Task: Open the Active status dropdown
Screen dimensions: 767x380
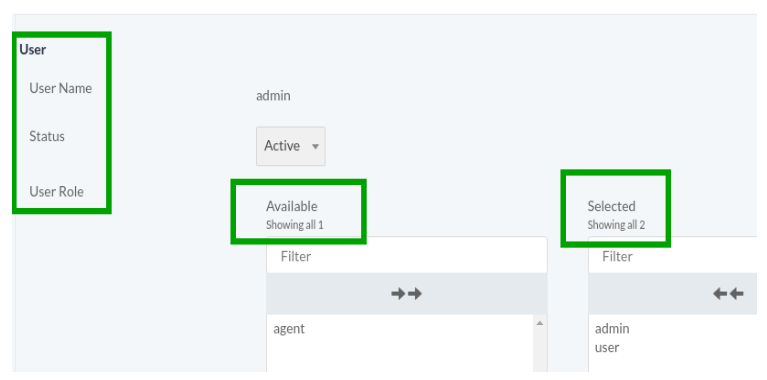Action: pos(291,146)
